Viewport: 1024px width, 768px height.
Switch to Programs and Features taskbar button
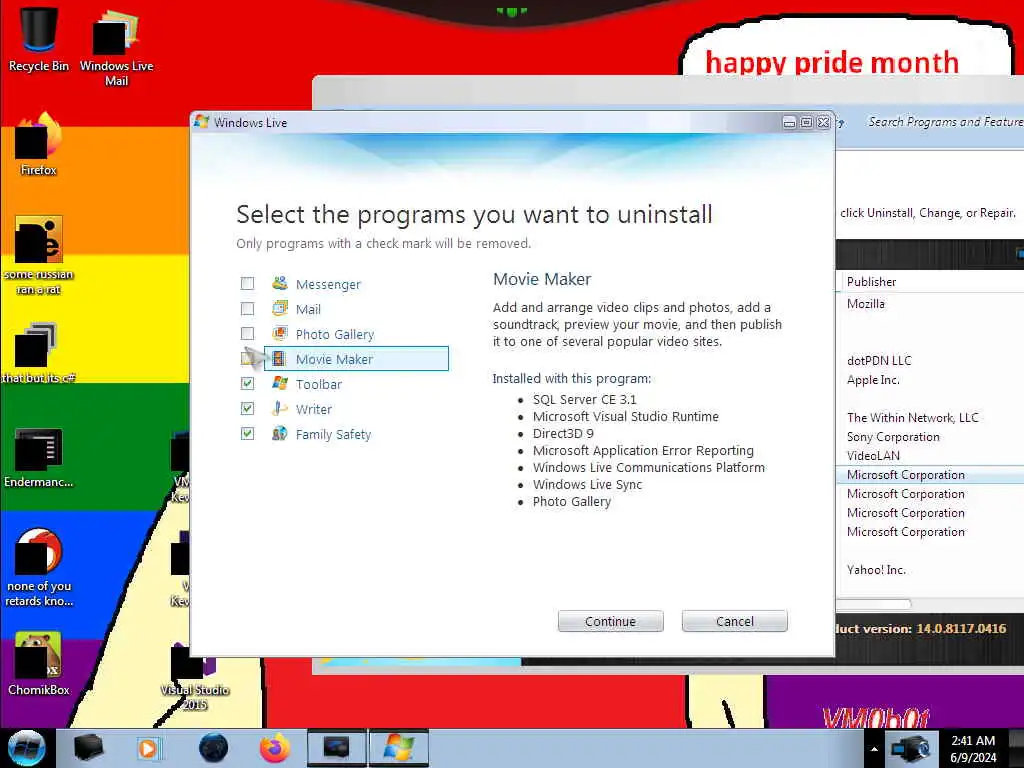point(336,748)
